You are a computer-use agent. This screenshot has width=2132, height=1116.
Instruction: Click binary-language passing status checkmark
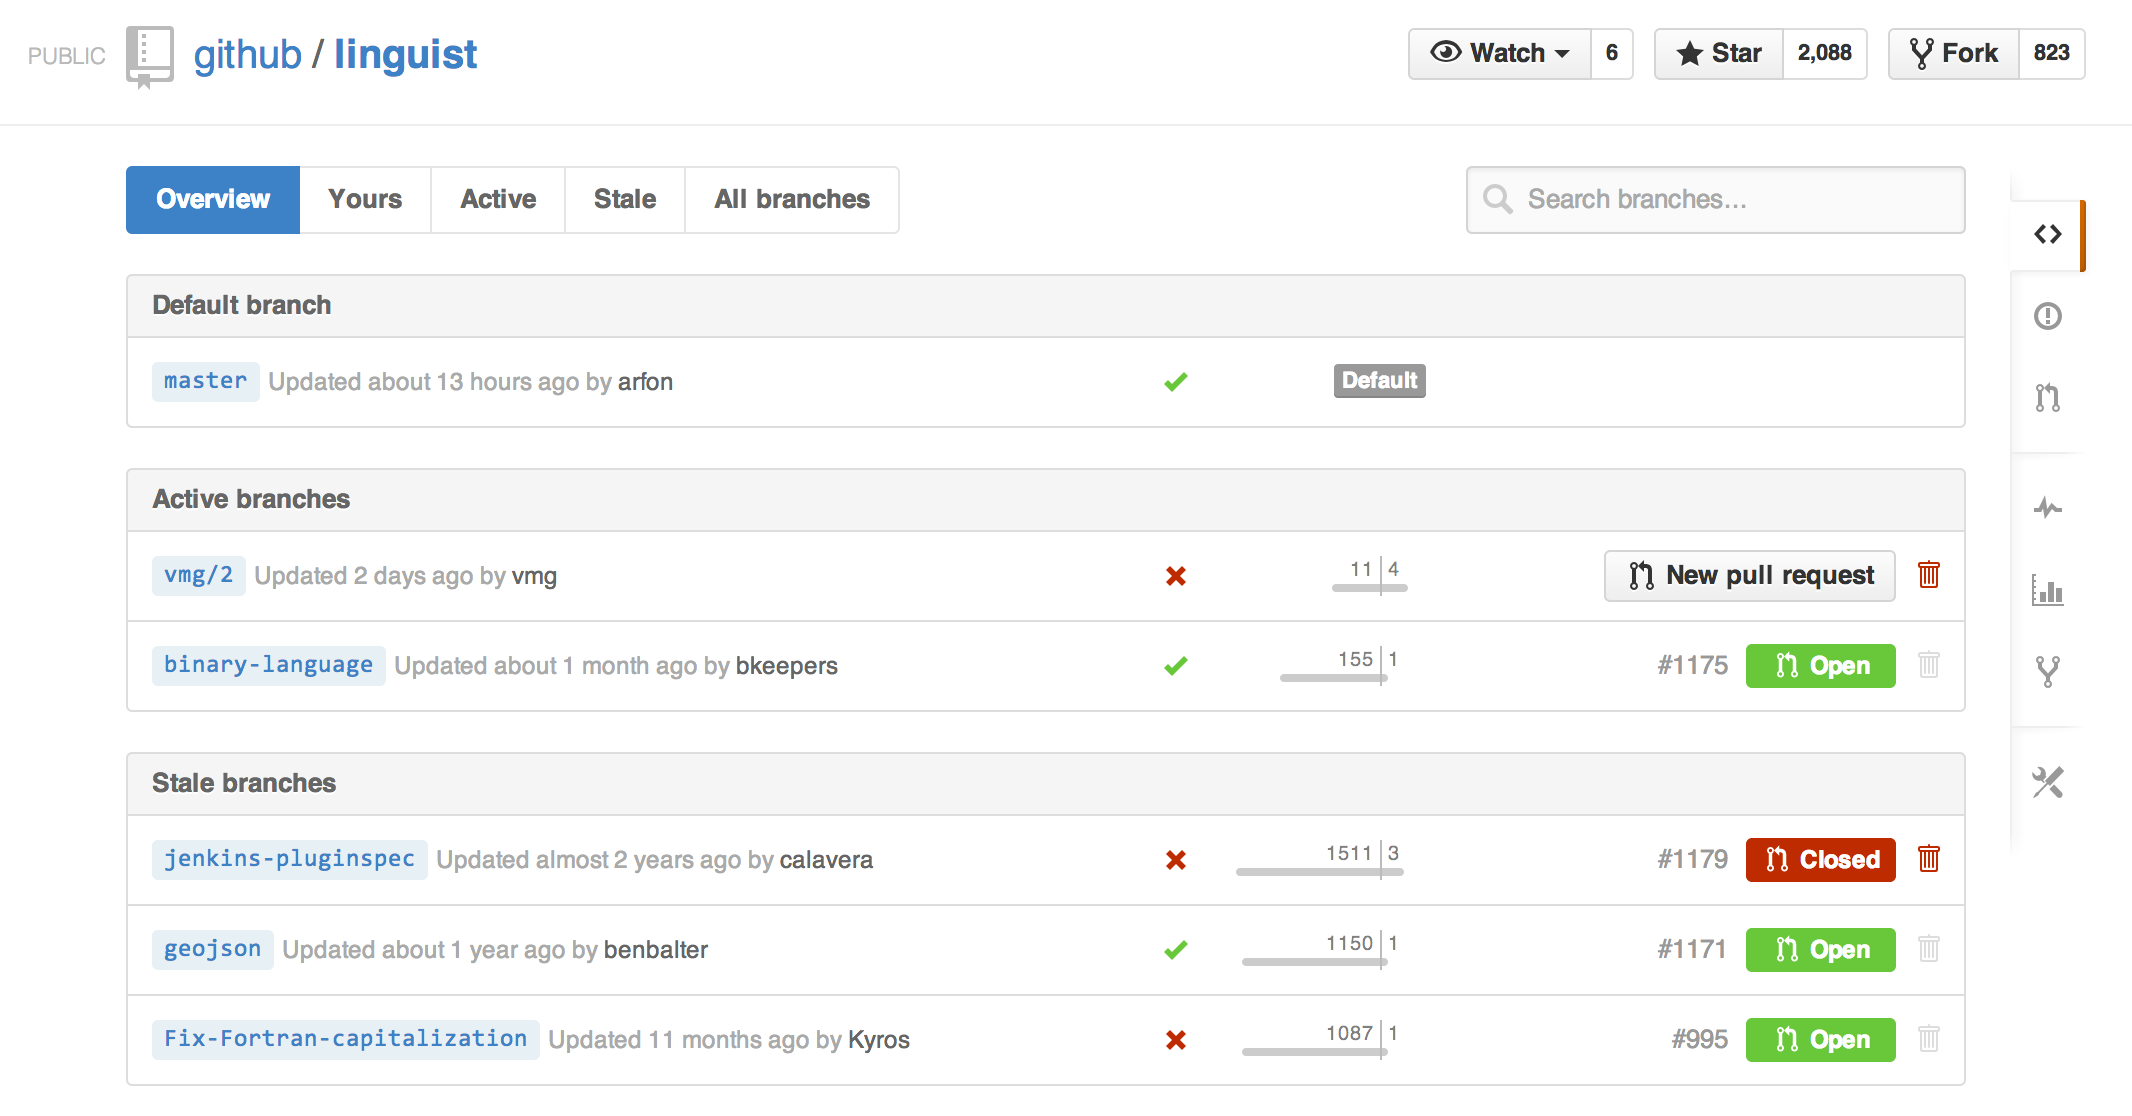pos(1176,666)
